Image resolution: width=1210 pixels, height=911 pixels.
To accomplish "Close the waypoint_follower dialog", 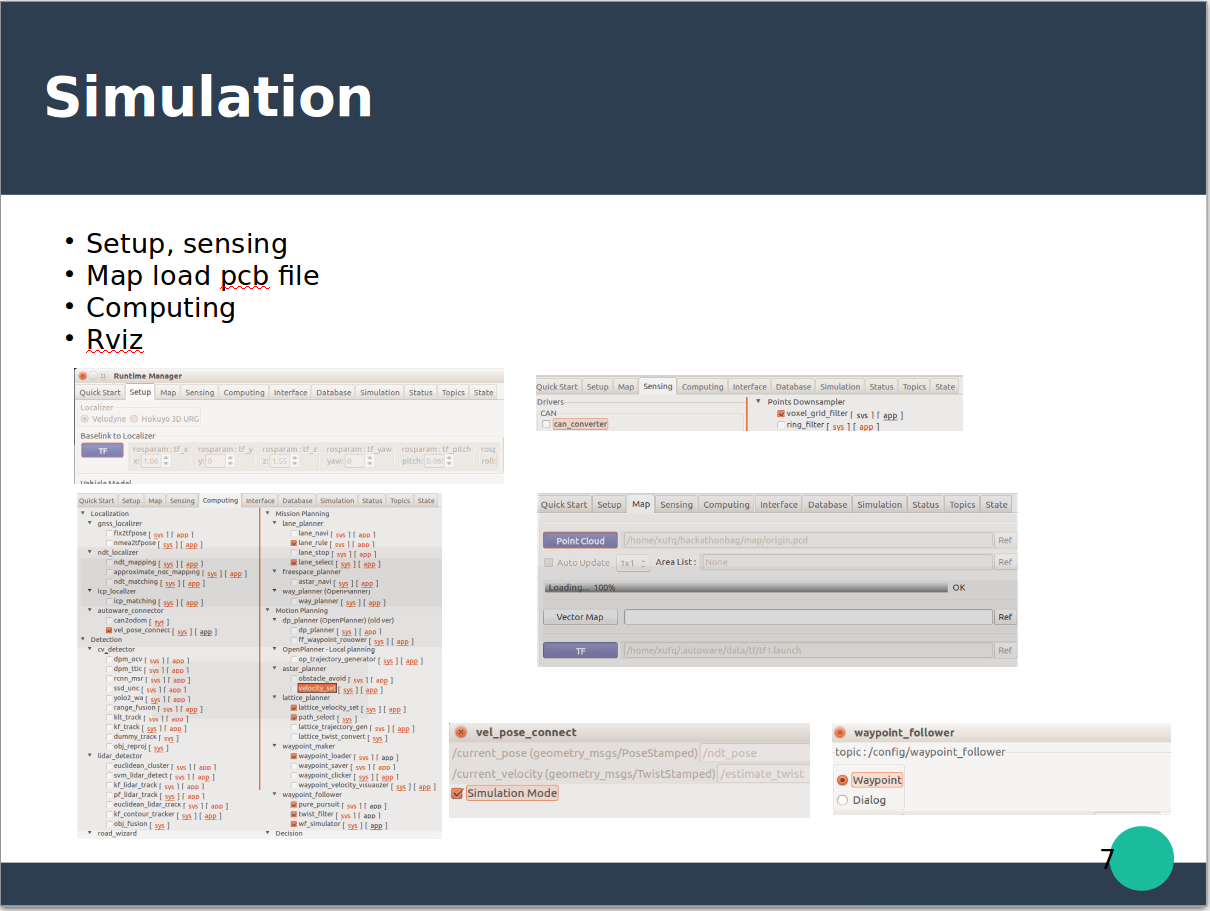I will click(x=840, y=732).
